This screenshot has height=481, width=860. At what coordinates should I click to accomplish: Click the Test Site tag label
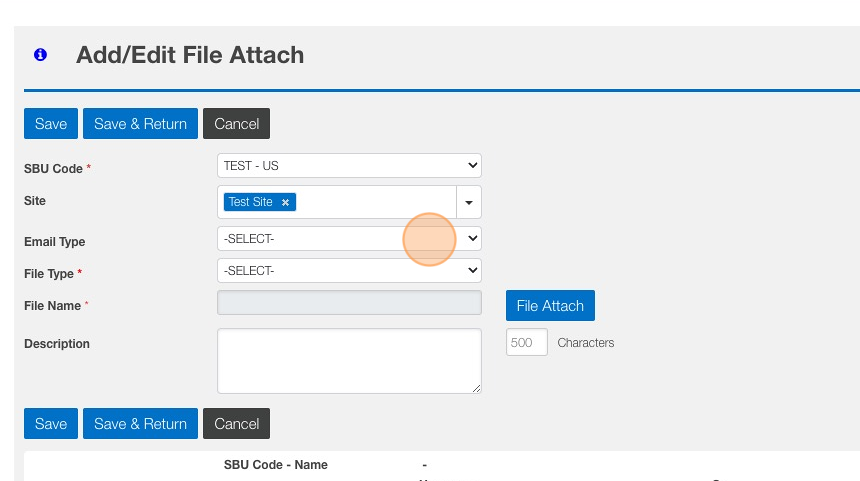click(250, 202)
